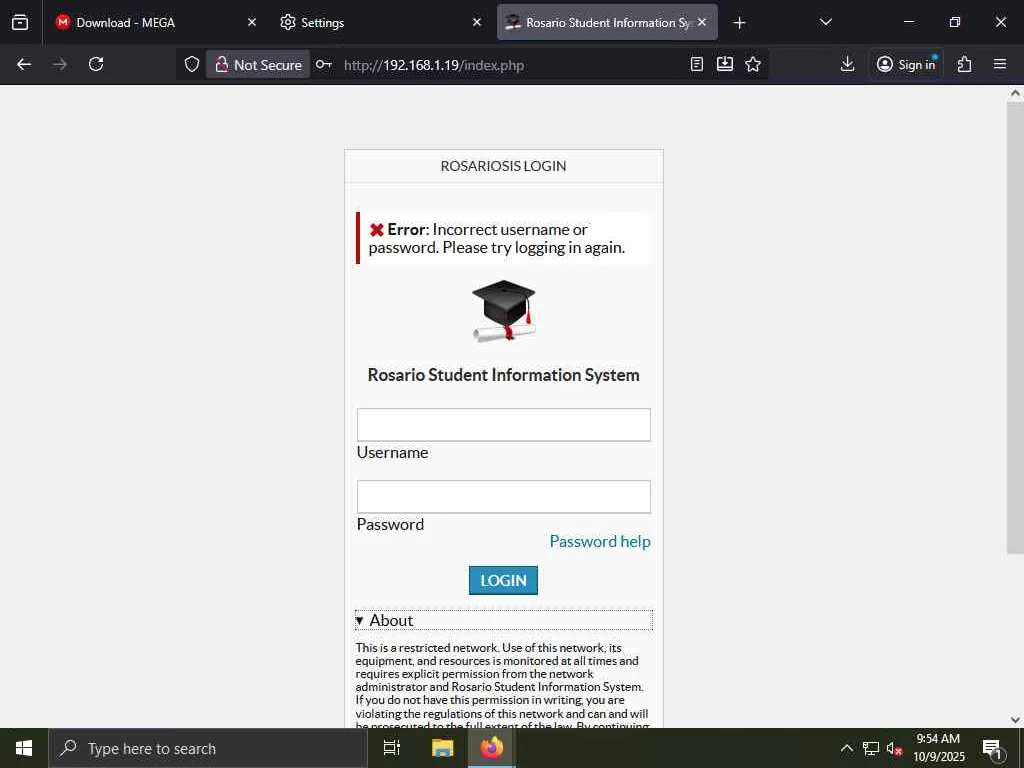Bookmark this page with the star
The height and width of the screenshot is (768, 1024).
click(x=753, y=64)
